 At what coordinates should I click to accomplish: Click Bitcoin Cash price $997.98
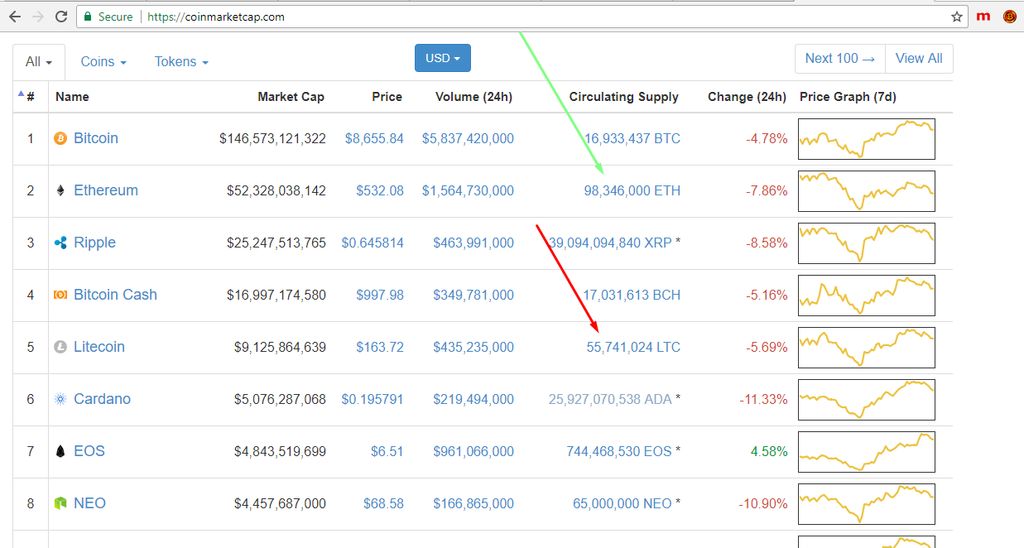[x=379, y=295]
